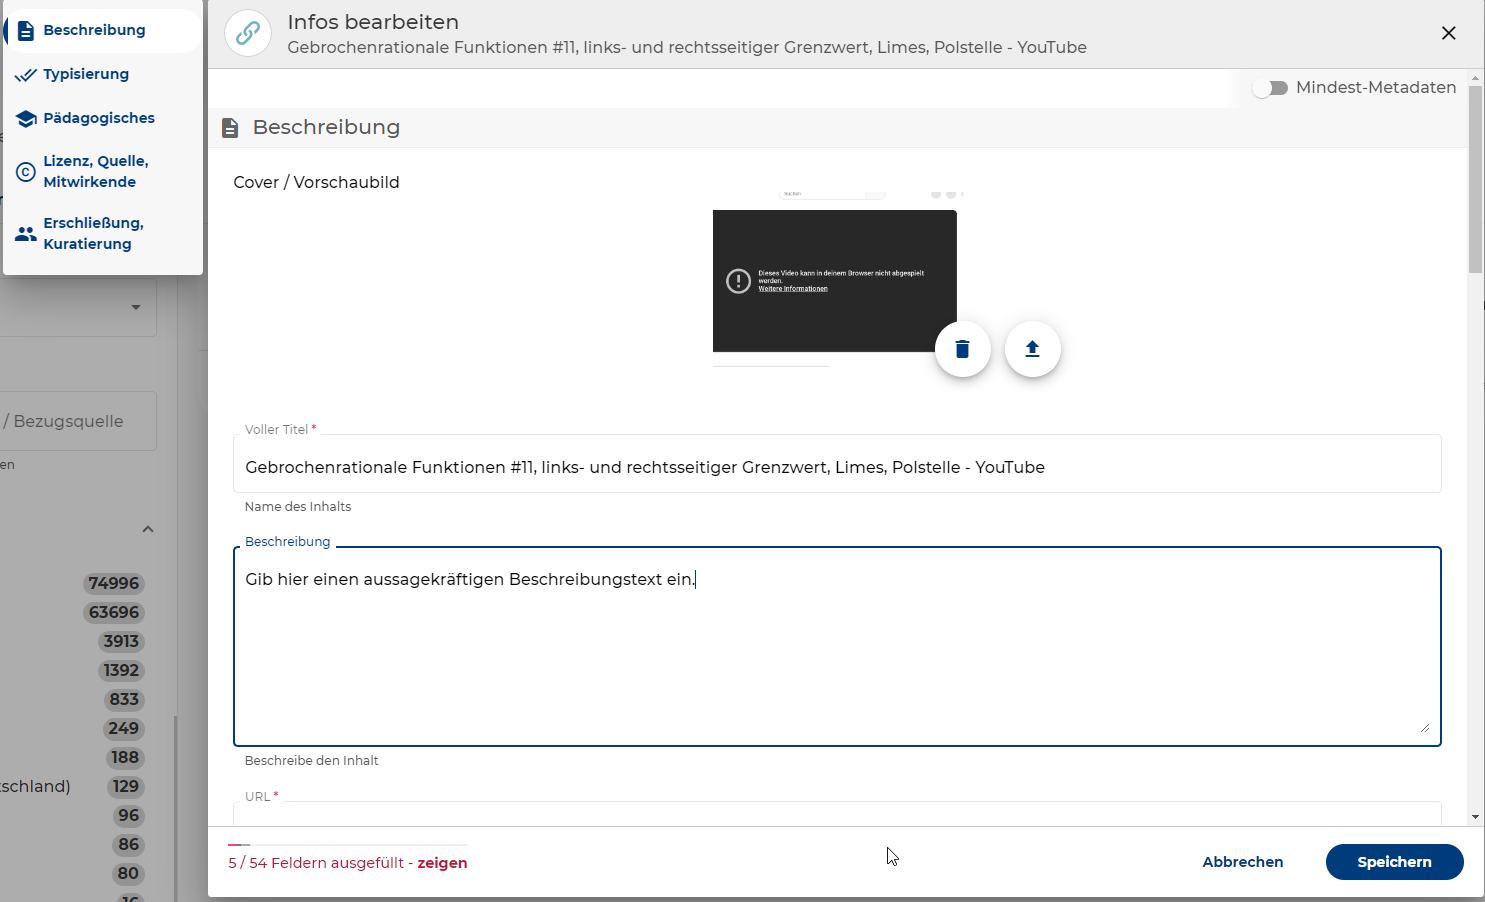Click the Beschreibung document icon in sidebar

26,31
